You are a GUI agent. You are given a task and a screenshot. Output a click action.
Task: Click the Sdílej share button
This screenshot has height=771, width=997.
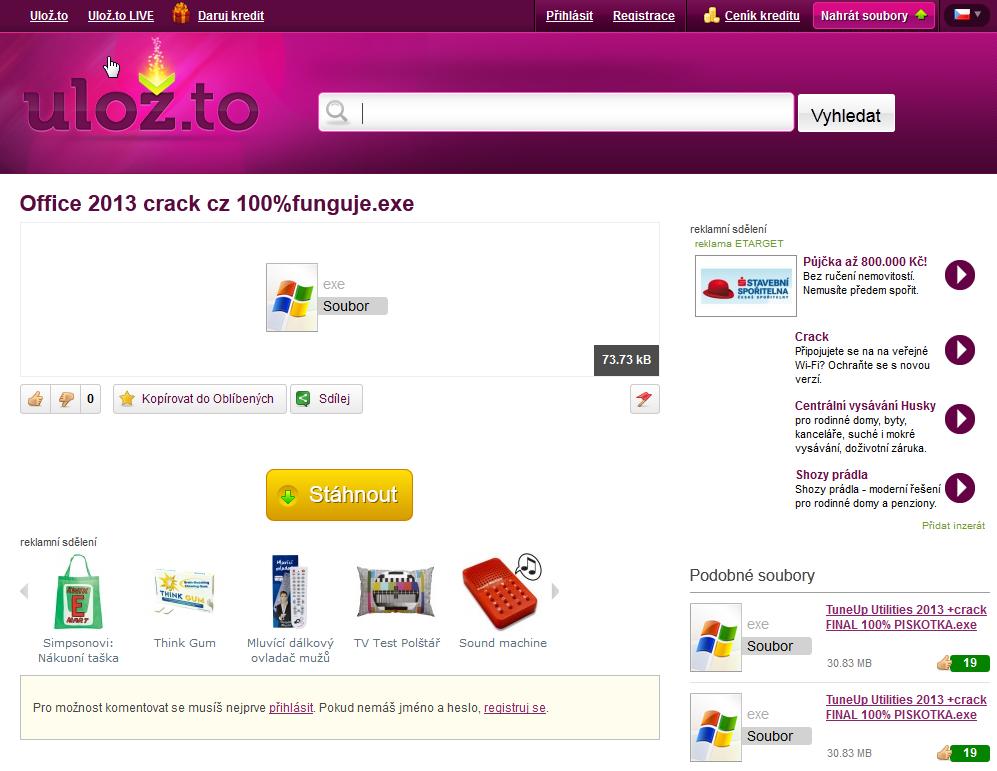pos(326,399)
